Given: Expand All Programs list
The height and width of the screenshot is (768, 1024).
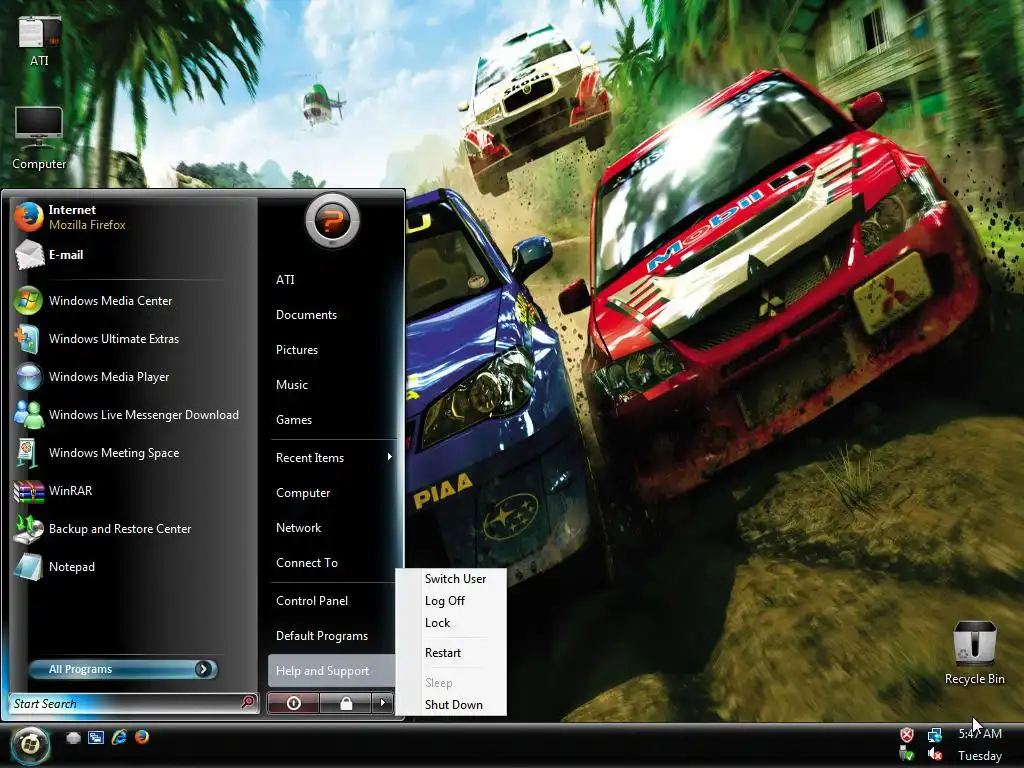Looking at the screenshot, I should point(123,669).
